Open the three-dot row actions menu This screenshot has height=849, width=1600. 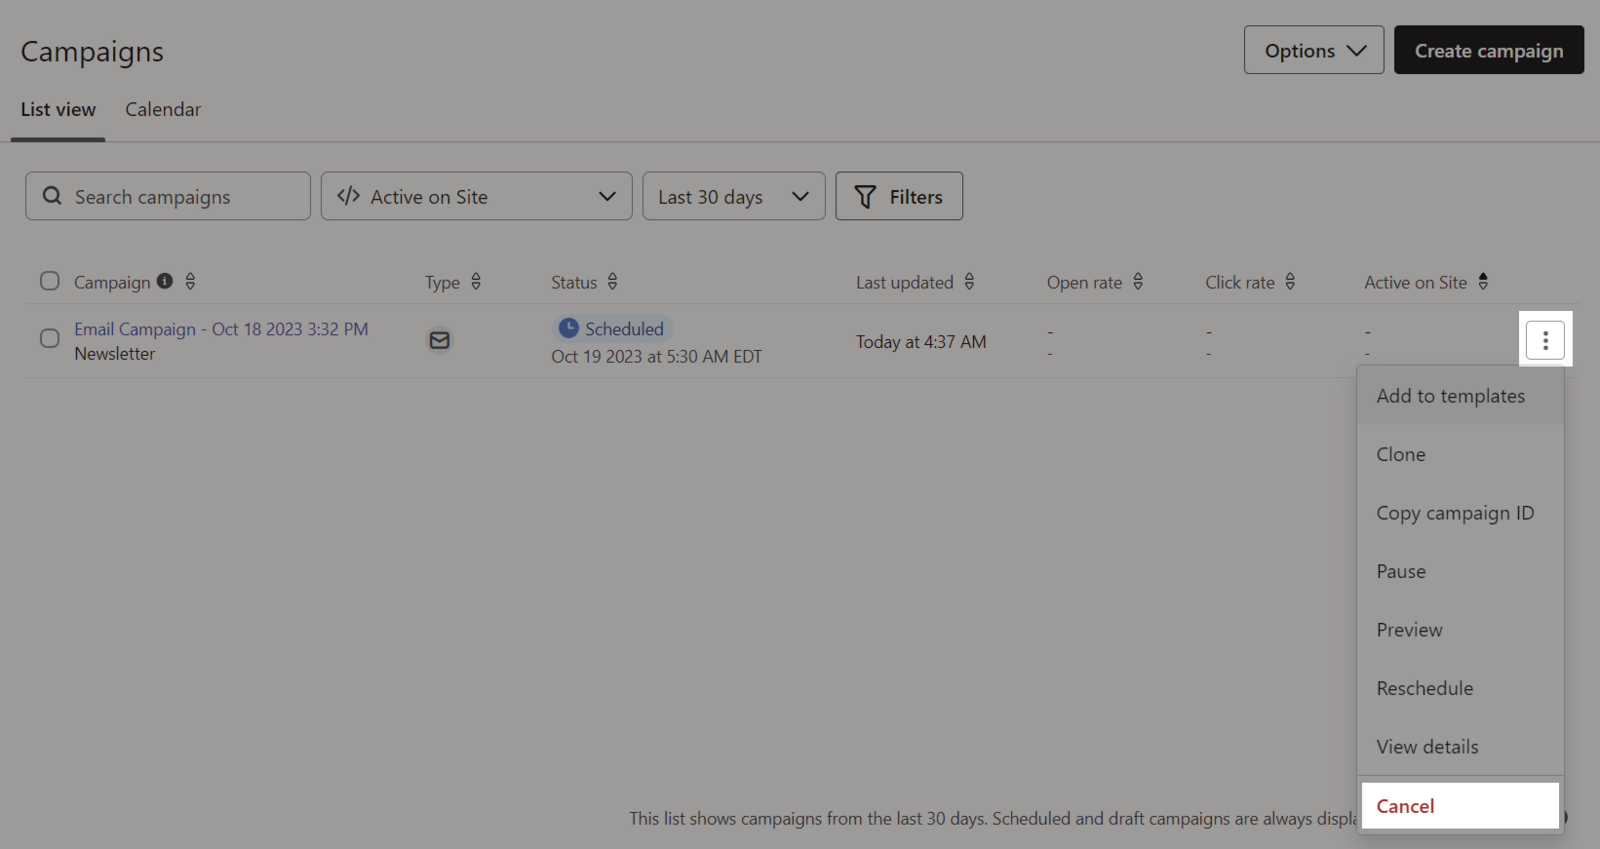click(1545, 340)
